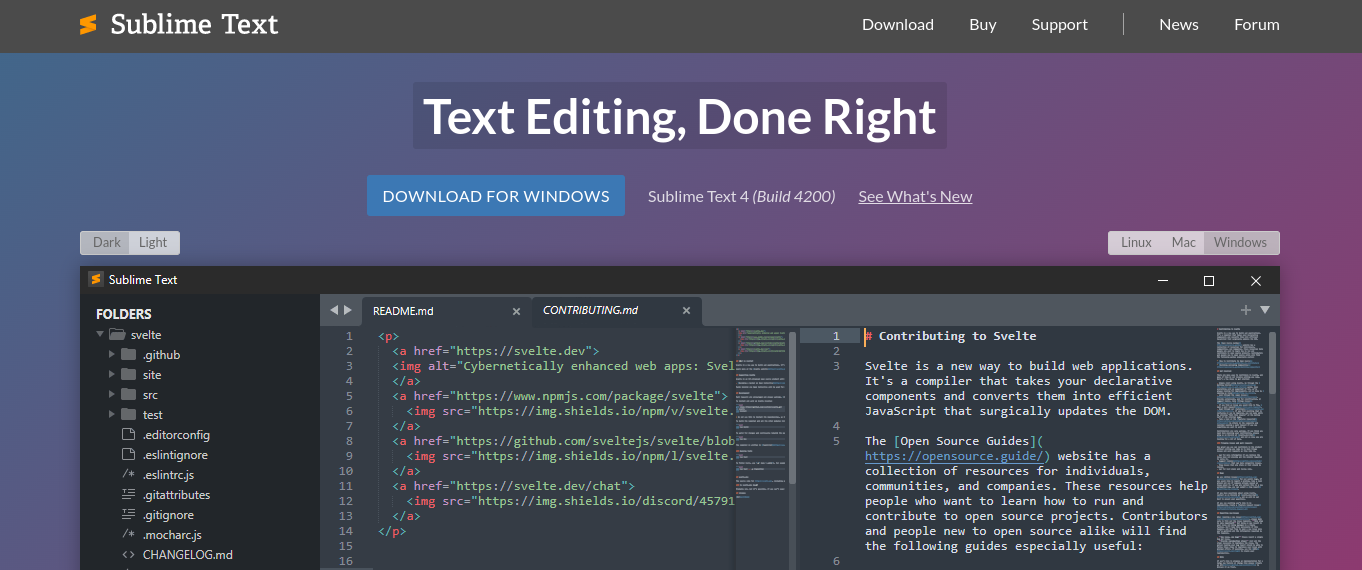Click the tab back navigation arrow
This screenshot has height=570, width=1362.
[x=334, y=311]
